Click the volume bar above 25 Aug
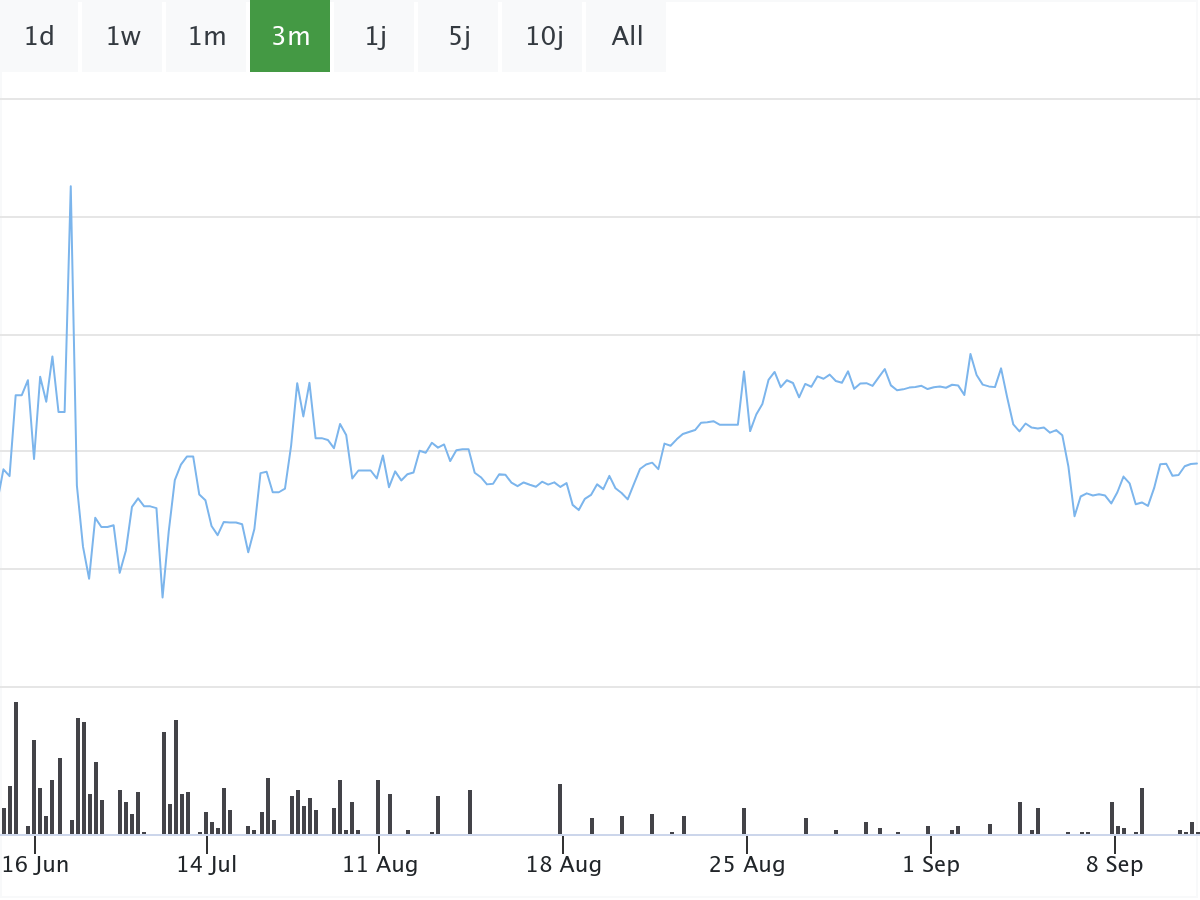 744,821
